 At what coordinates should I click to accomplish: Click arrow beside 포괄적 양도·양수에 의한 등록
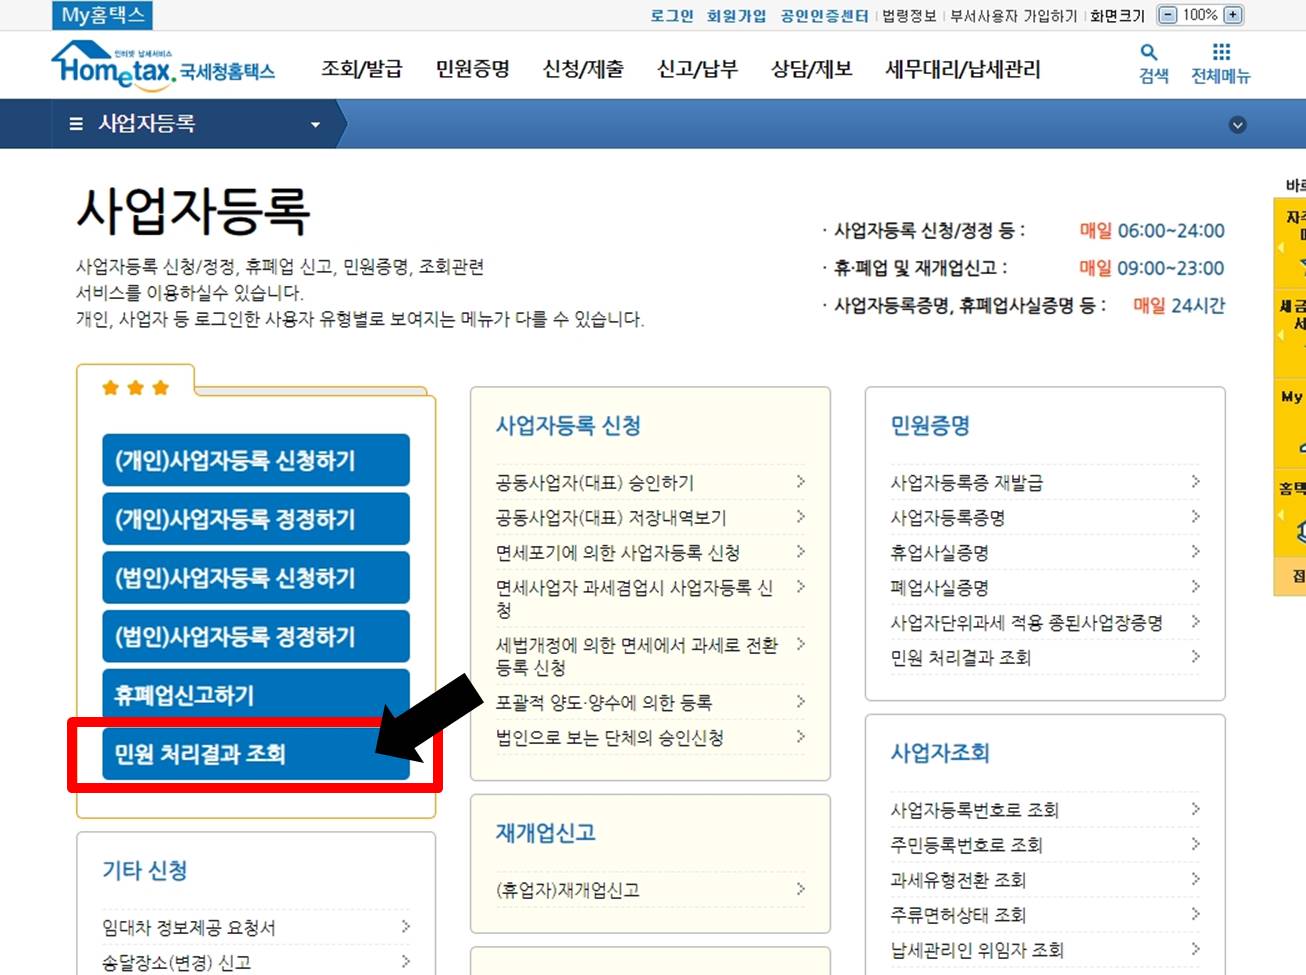click(x=801, y=702)
